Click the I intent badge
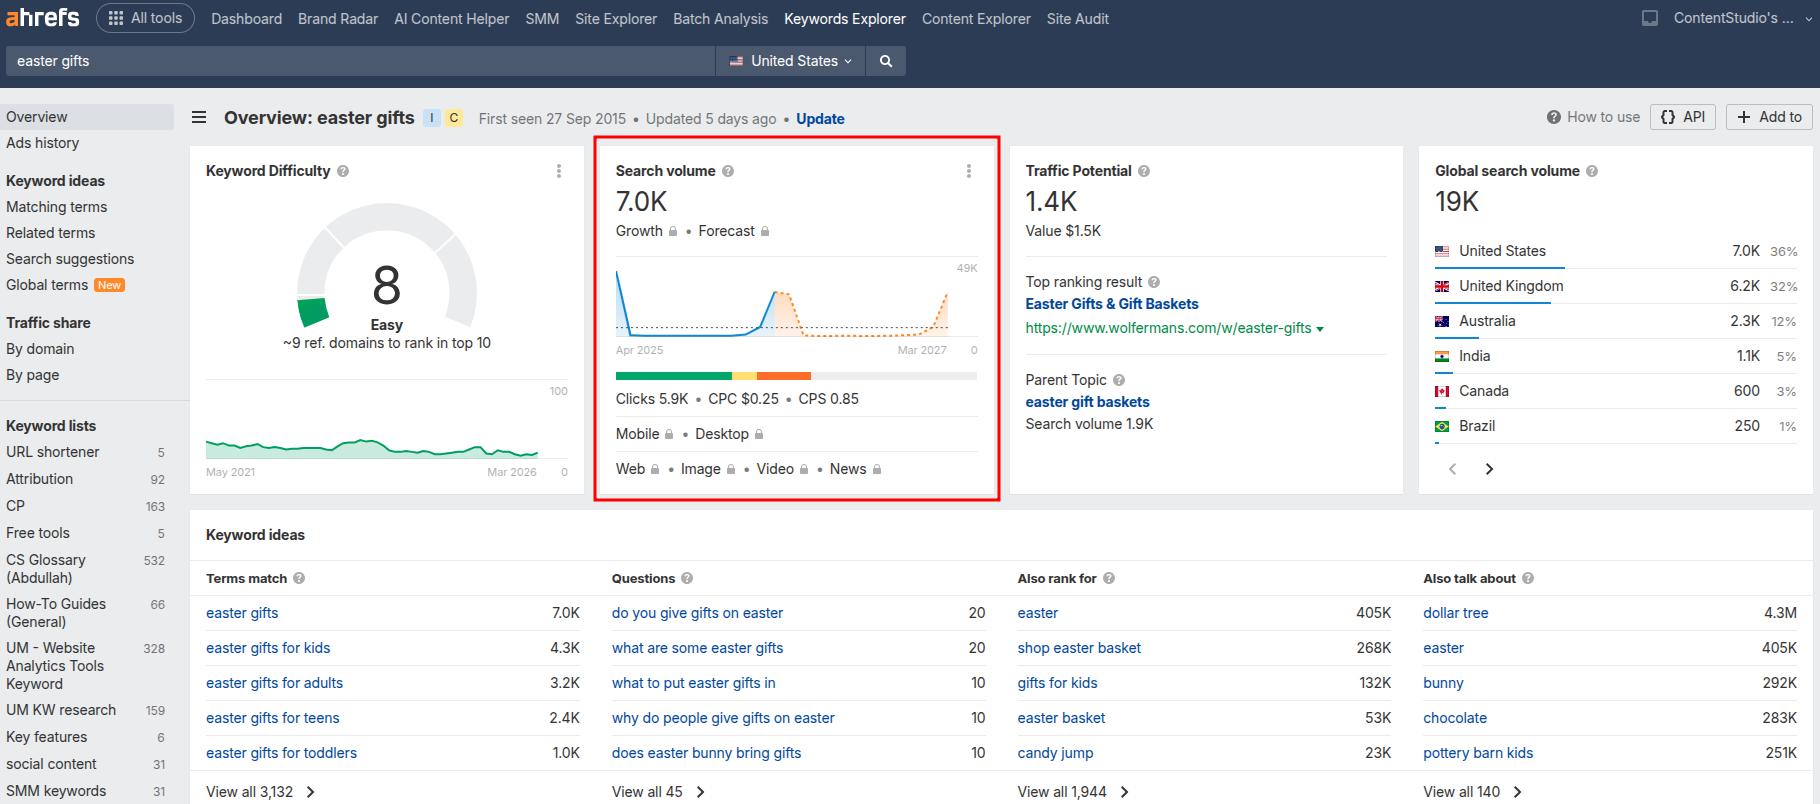The image size is (1820, 804). click(x=431, y=118)
